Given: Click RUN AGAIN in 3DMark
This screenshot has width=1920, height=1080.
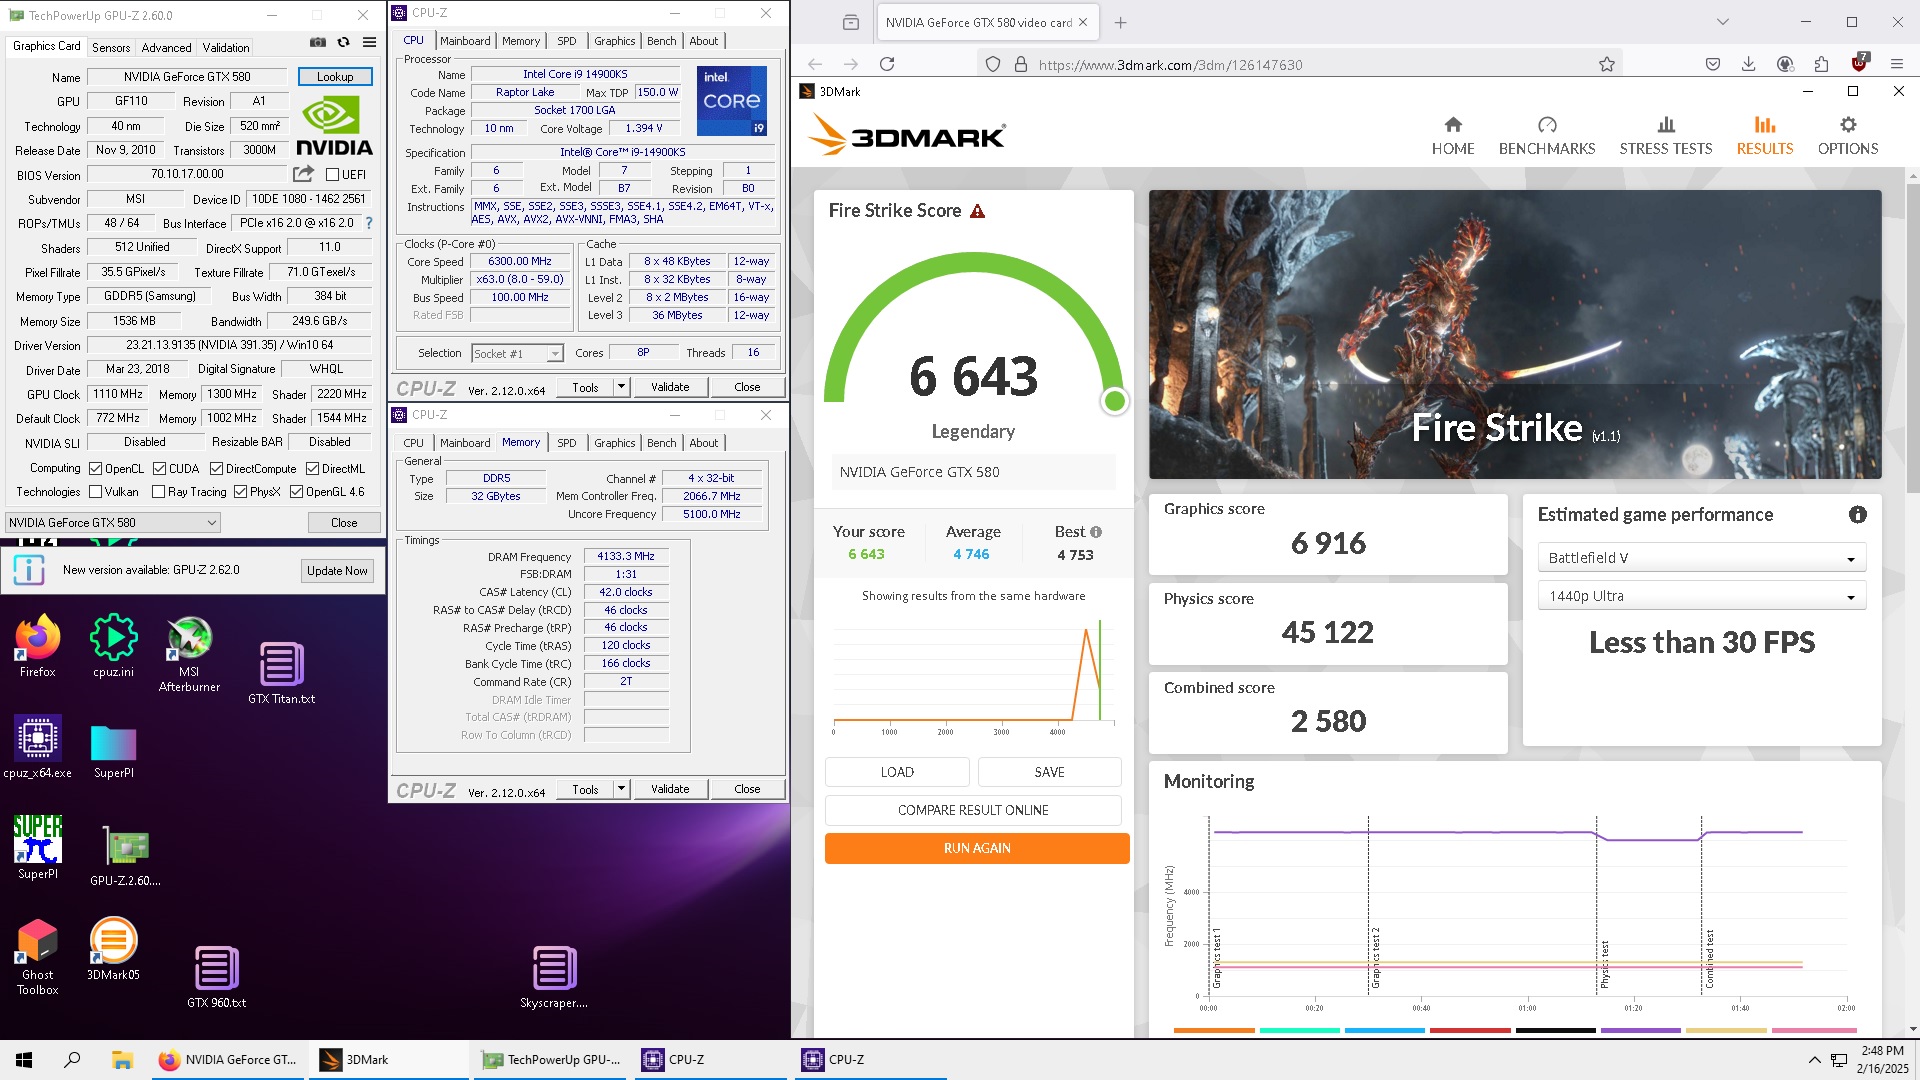Looking at the screenshot, I should (x=977, y=848).
